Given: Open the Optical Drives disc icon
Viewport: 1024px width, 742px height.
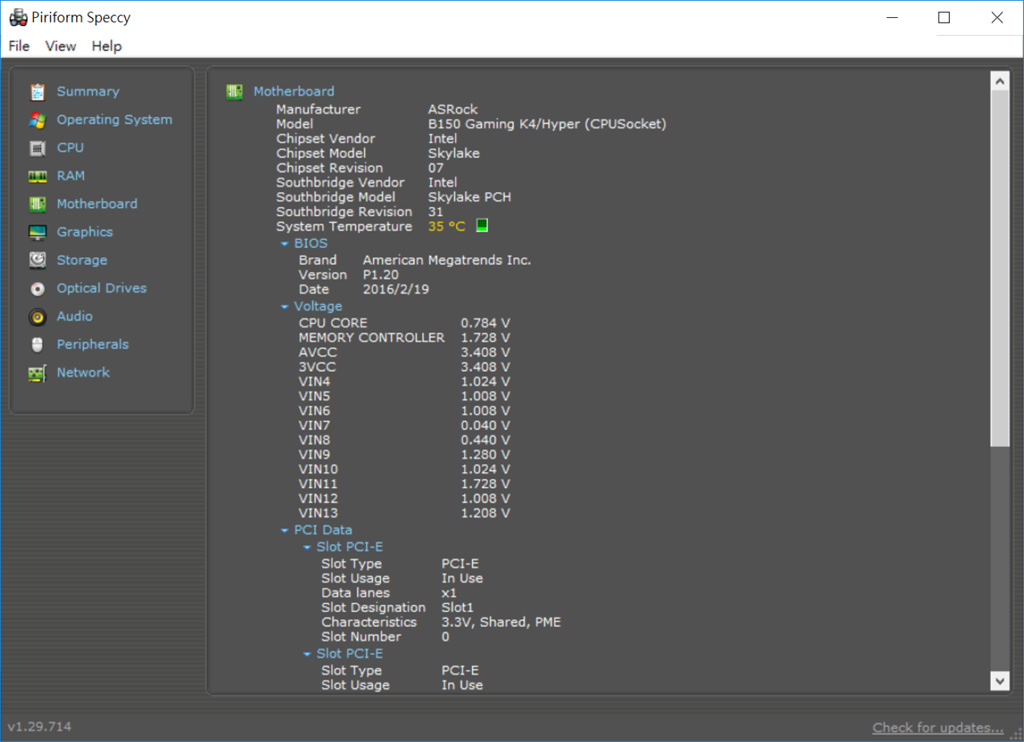Looking at the screenshot, I should tap(38, 288).
